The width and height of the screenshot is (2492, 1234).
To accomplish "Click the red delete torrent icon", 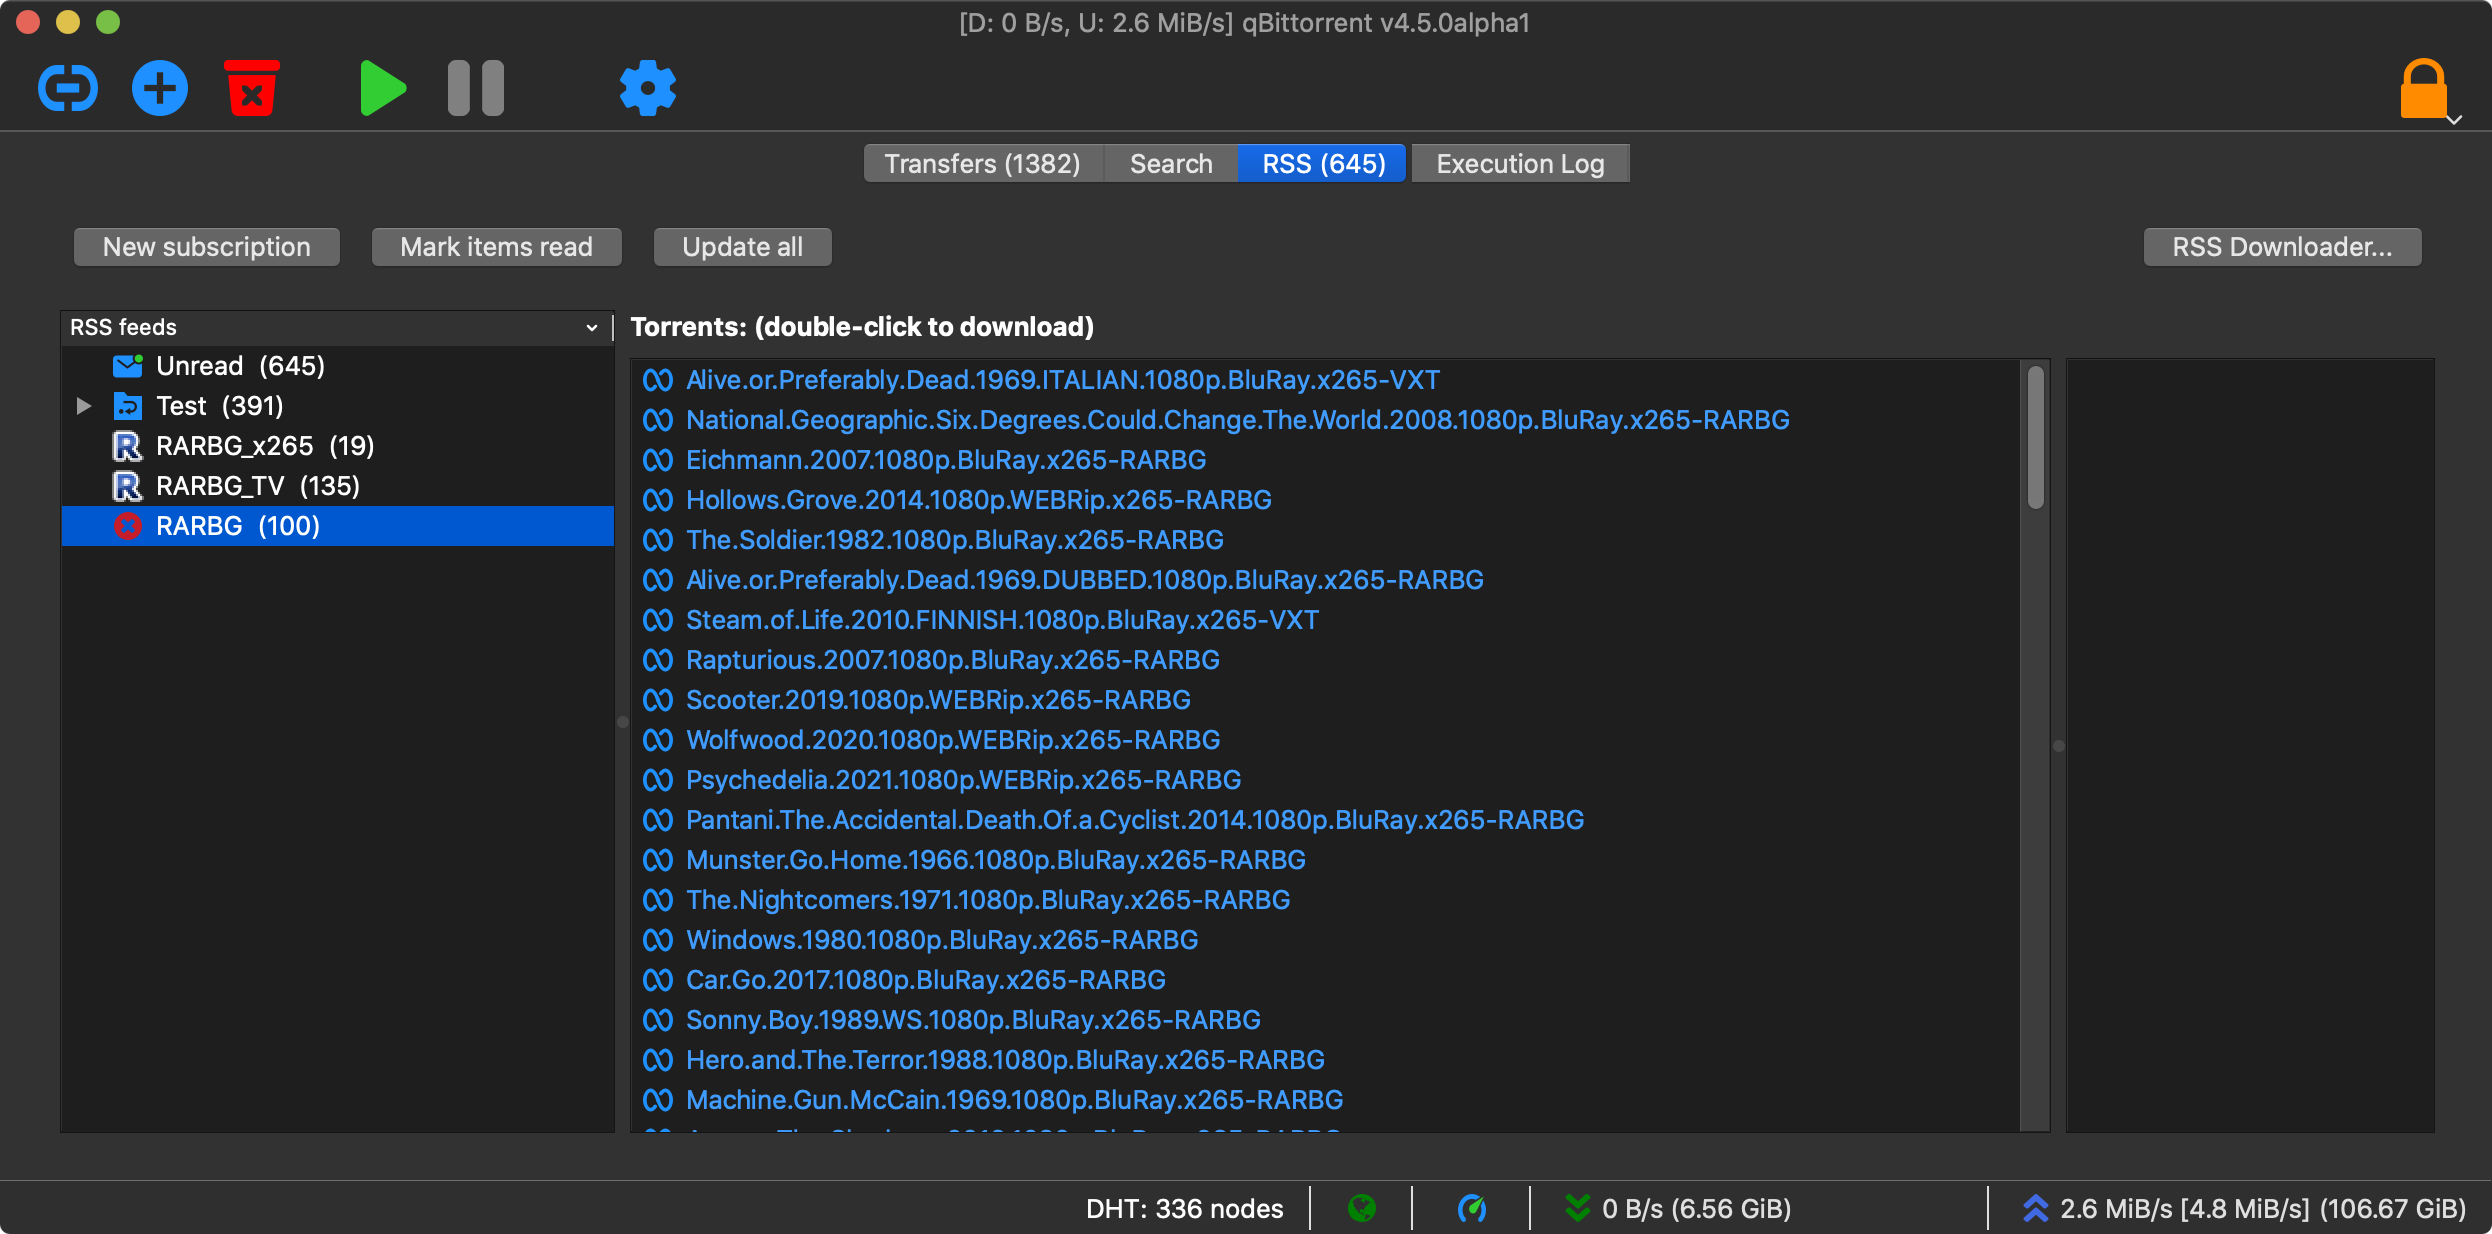I will (251, 88).
